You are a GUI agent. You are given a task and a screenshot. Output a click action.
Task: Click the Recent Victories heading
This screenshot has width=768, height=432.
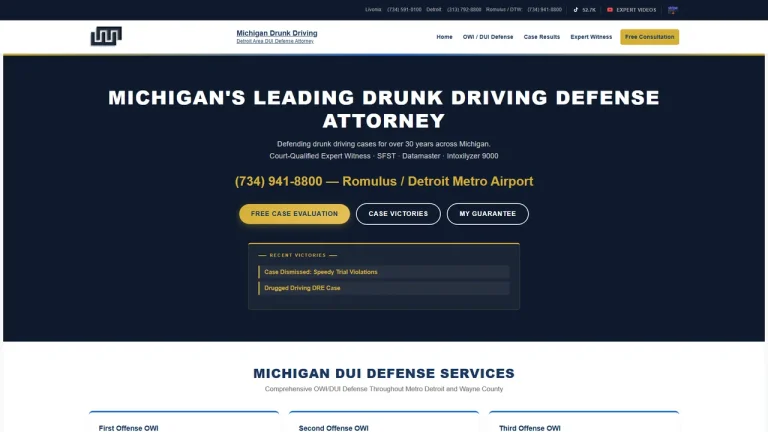click(297, 255)
